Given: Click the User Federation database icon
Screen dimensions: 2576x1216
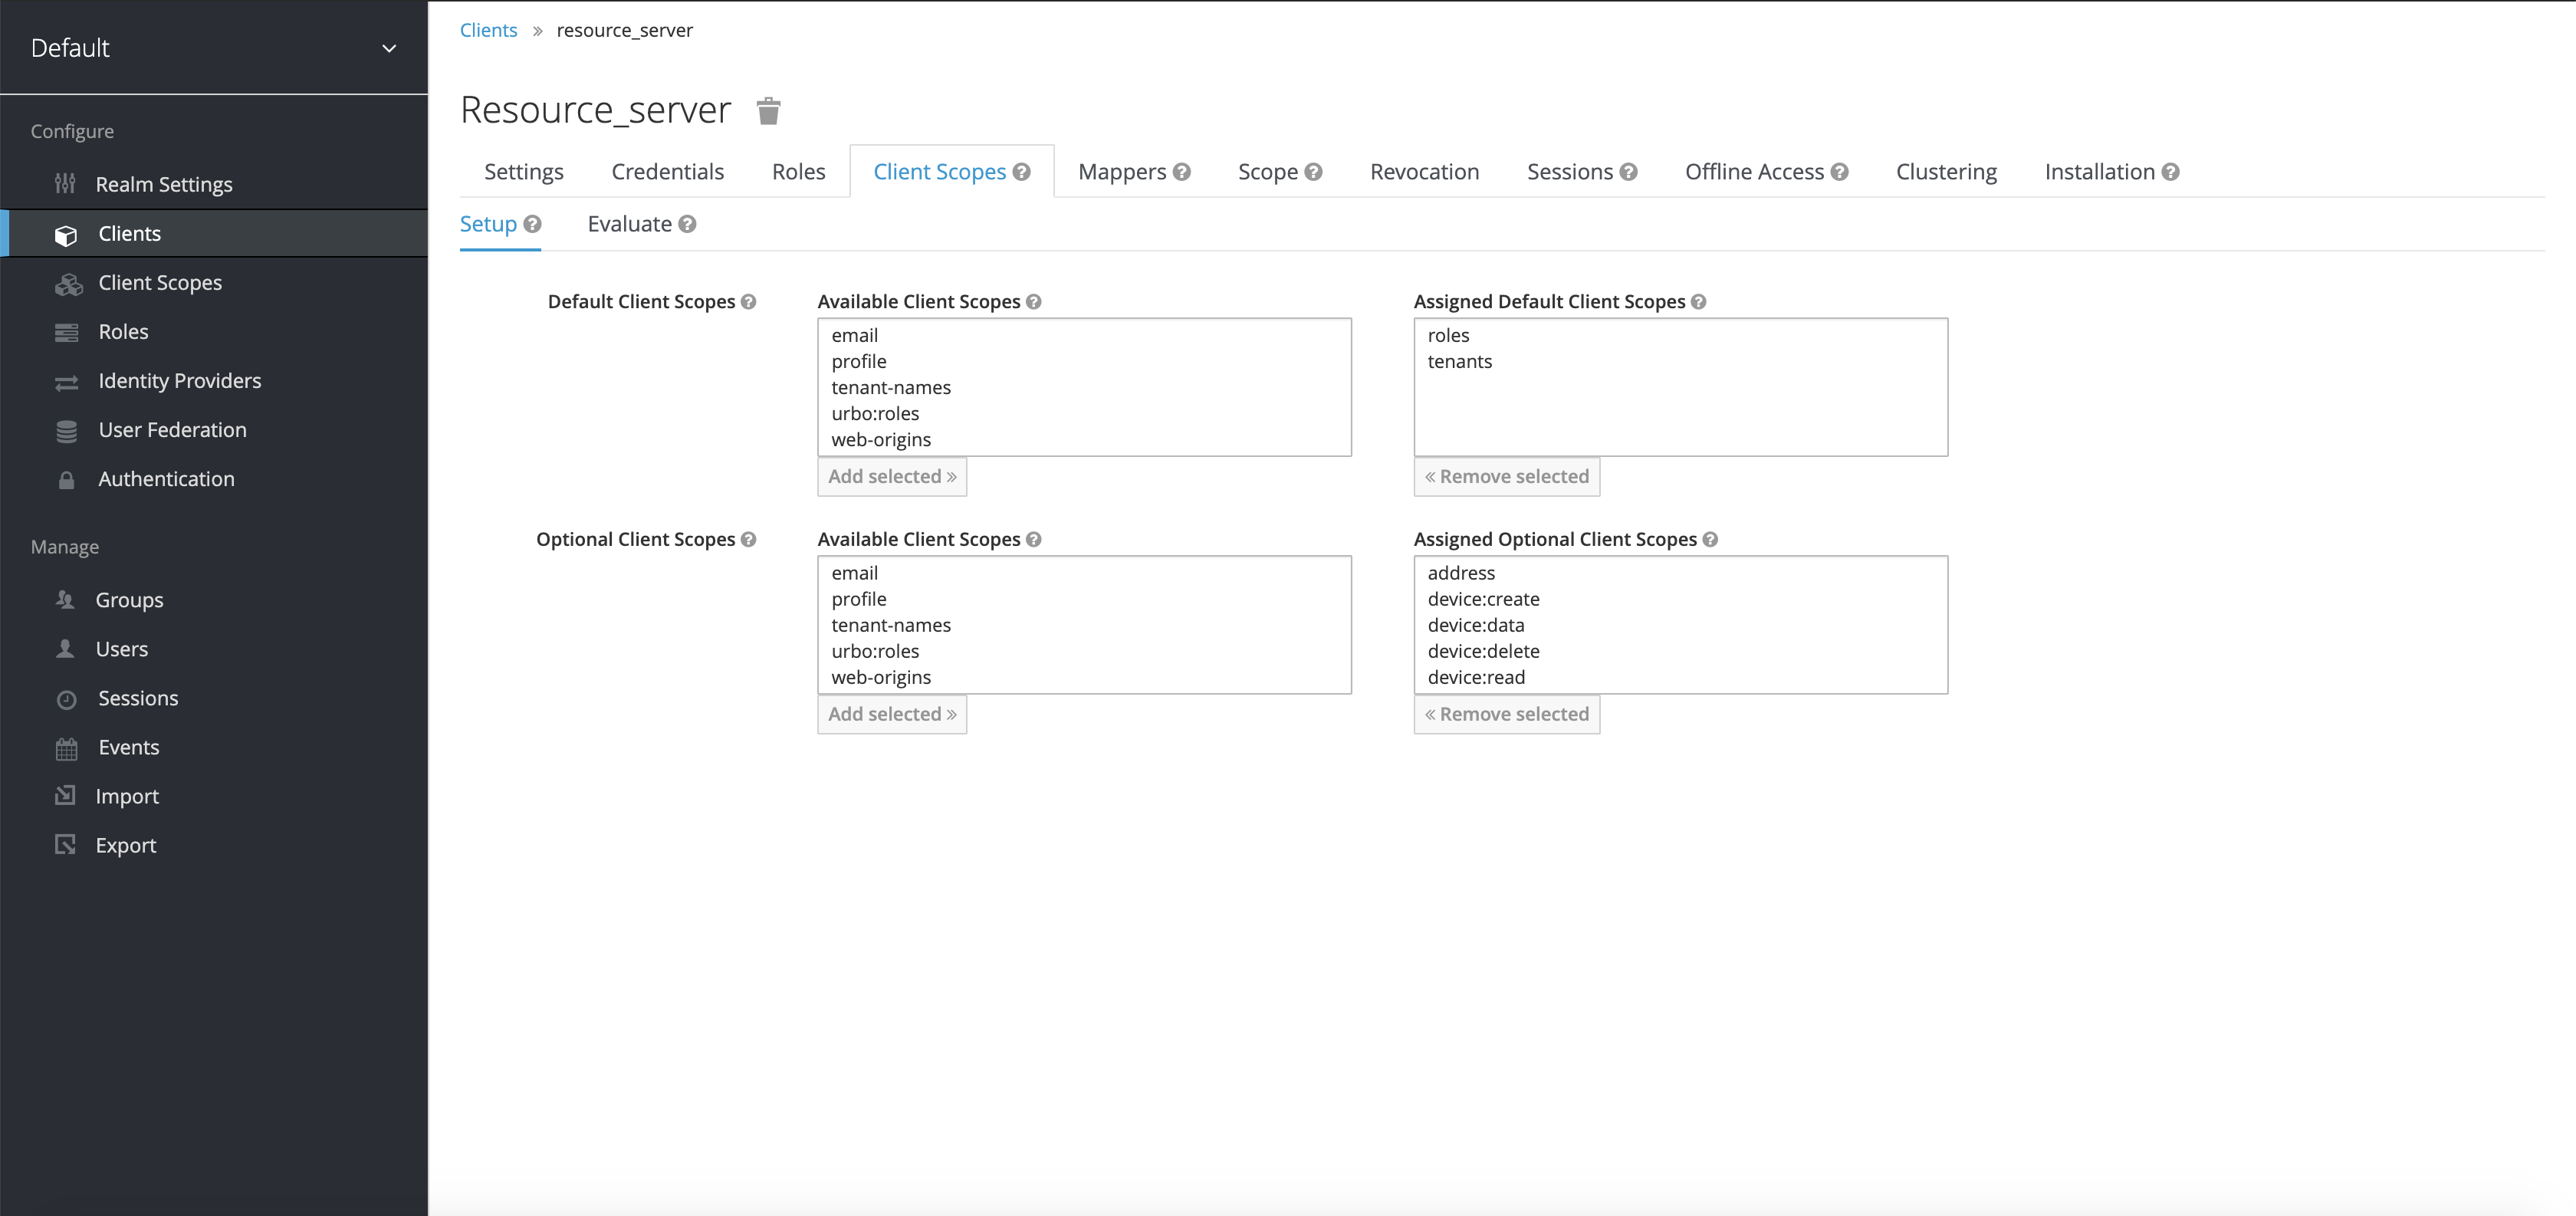Looking at the screenshot, I should (x=66, y=430).
